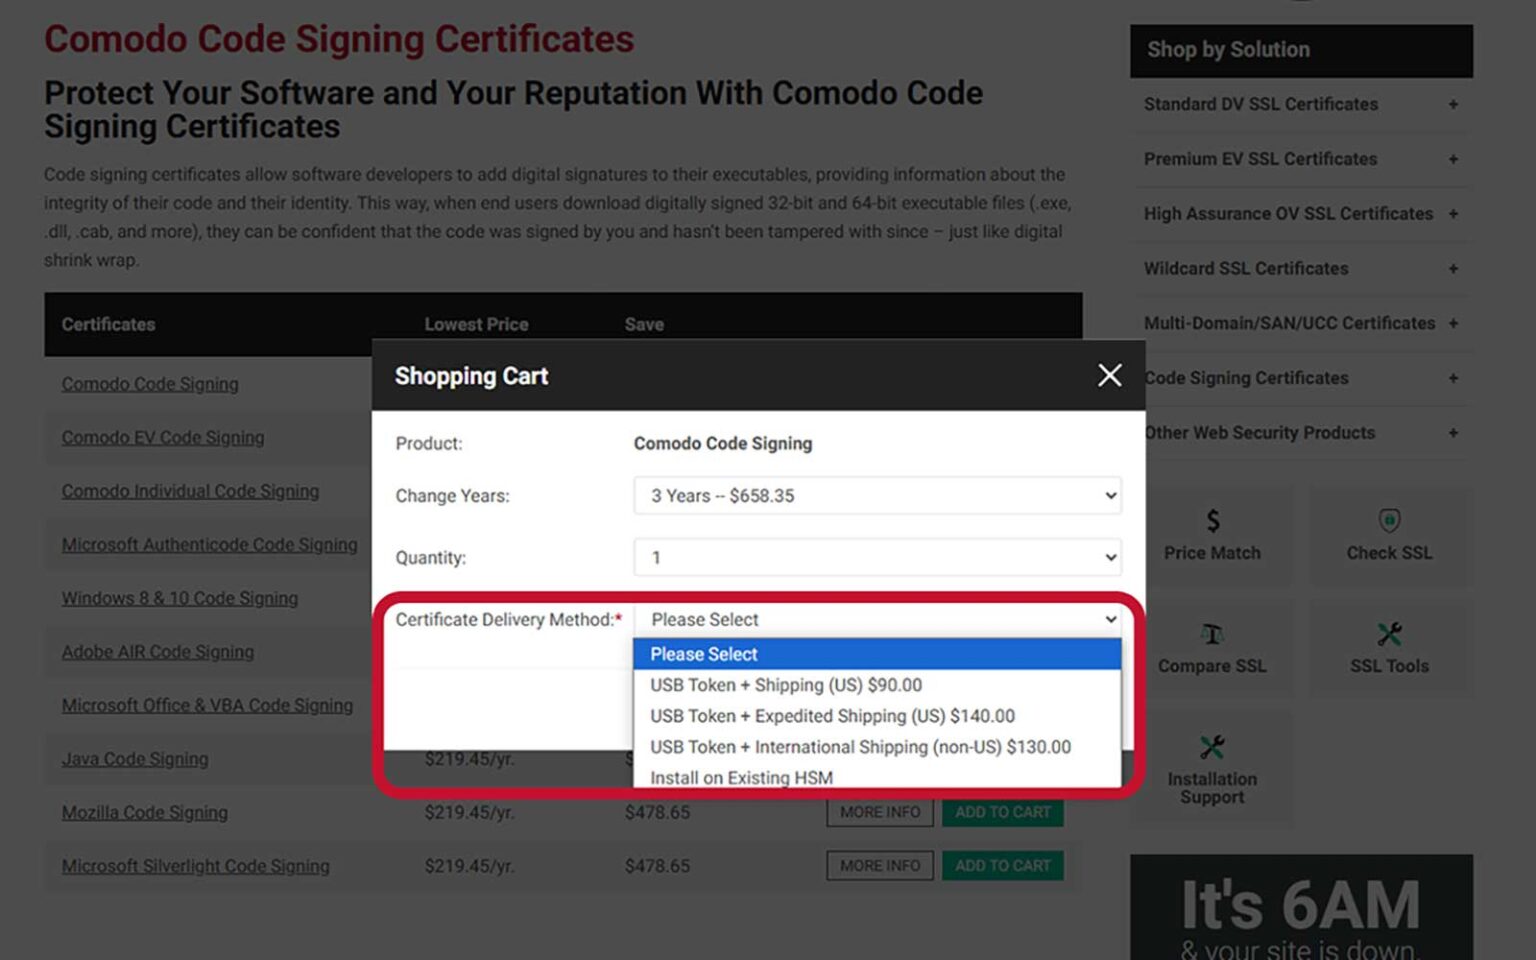Click the Price Match dollar icon
Screen dimensions: 1536x960
(x=1212, y=521)
